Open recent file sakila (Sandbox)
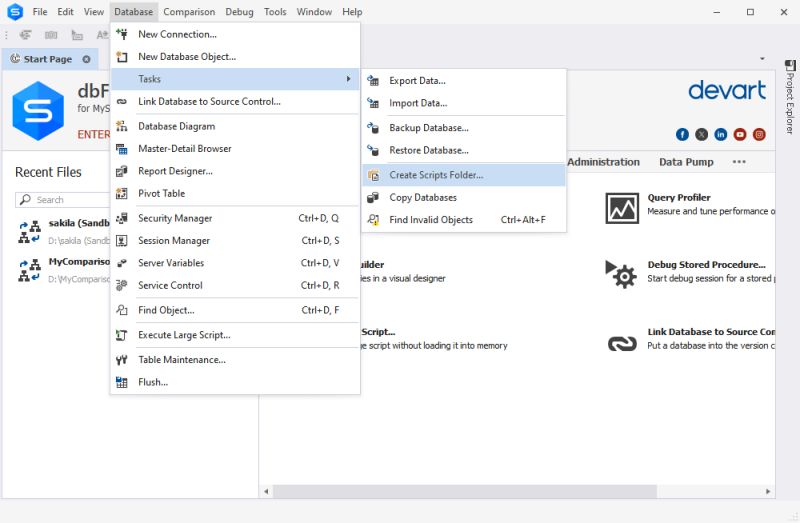 click(x=63, y=231)
